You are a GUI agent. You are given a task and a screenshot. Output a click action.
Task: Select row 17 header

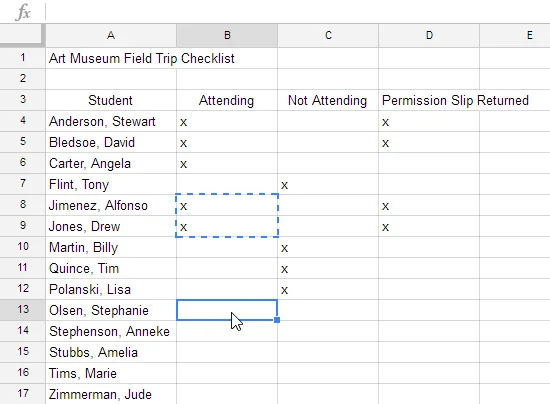click(x=23, y=394)
